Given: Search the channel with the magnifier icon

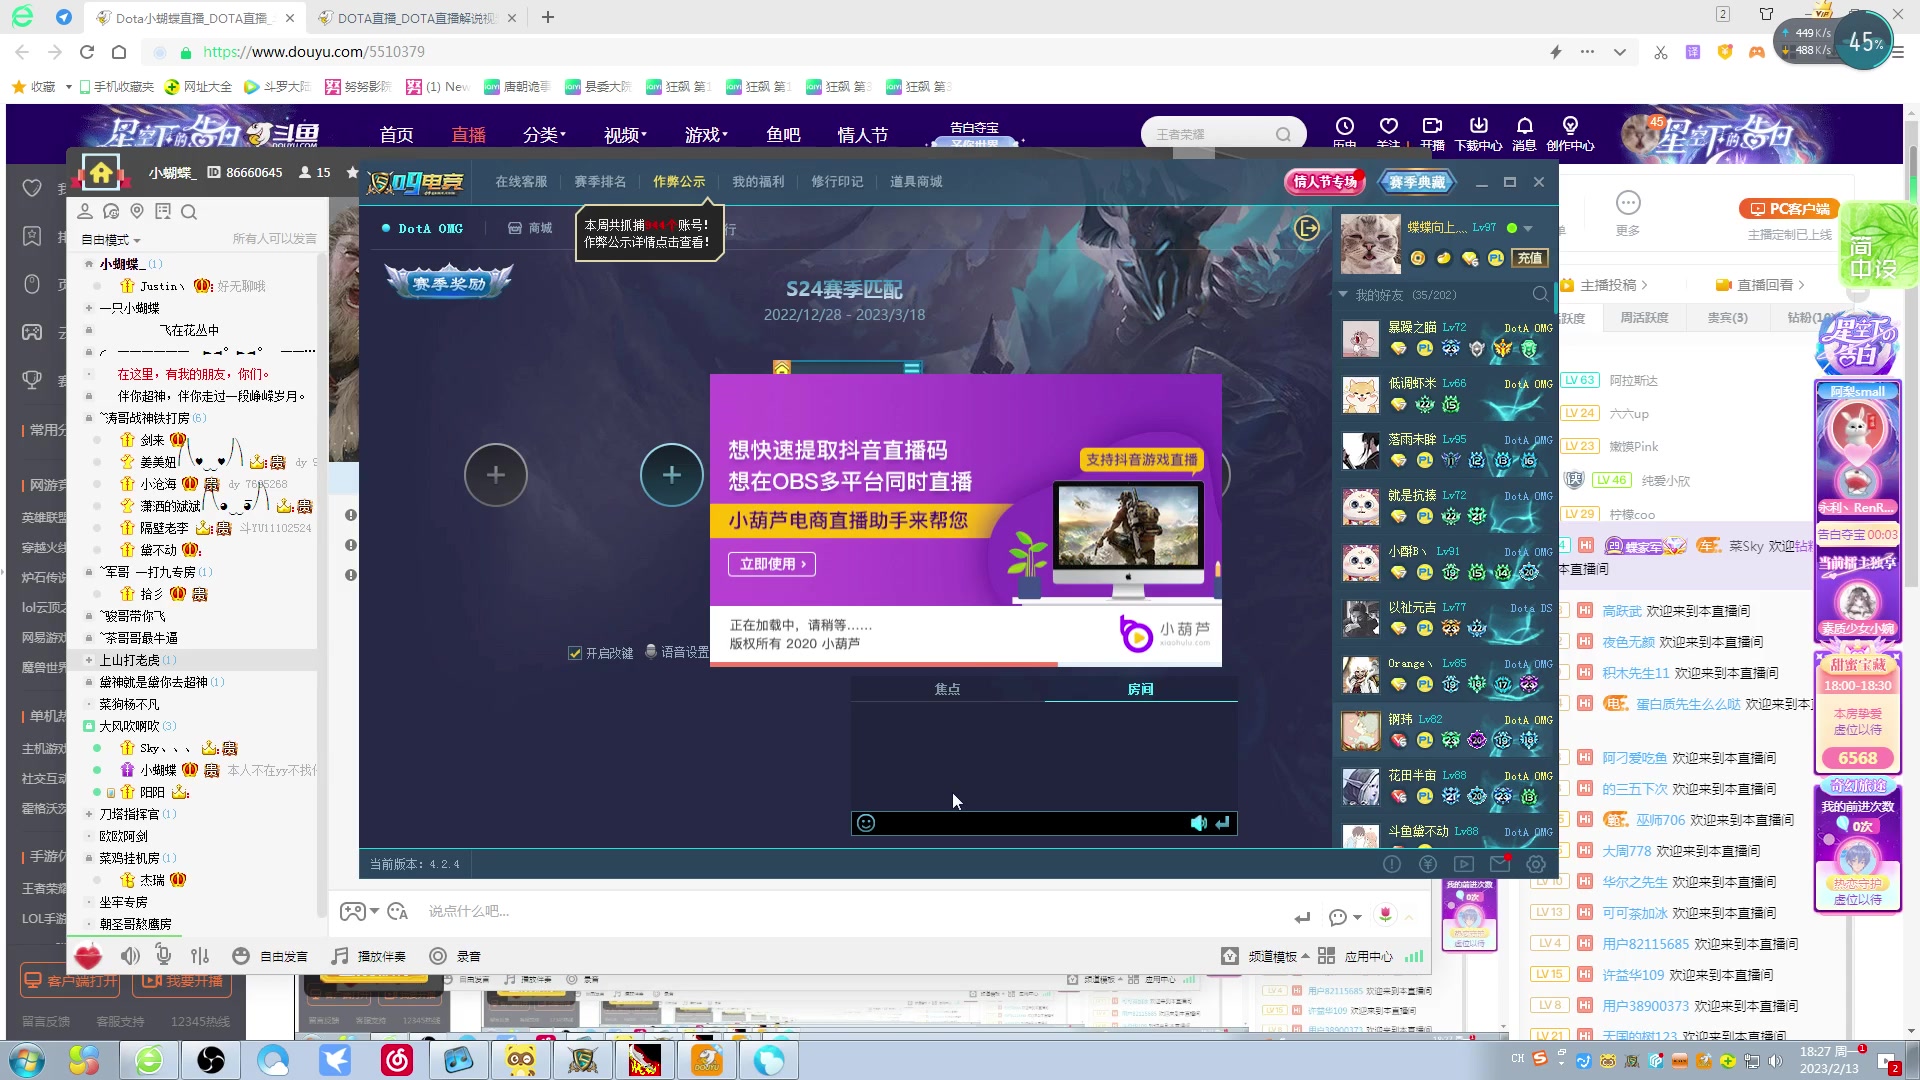Looking at the screenshot, I should [189, 211].
